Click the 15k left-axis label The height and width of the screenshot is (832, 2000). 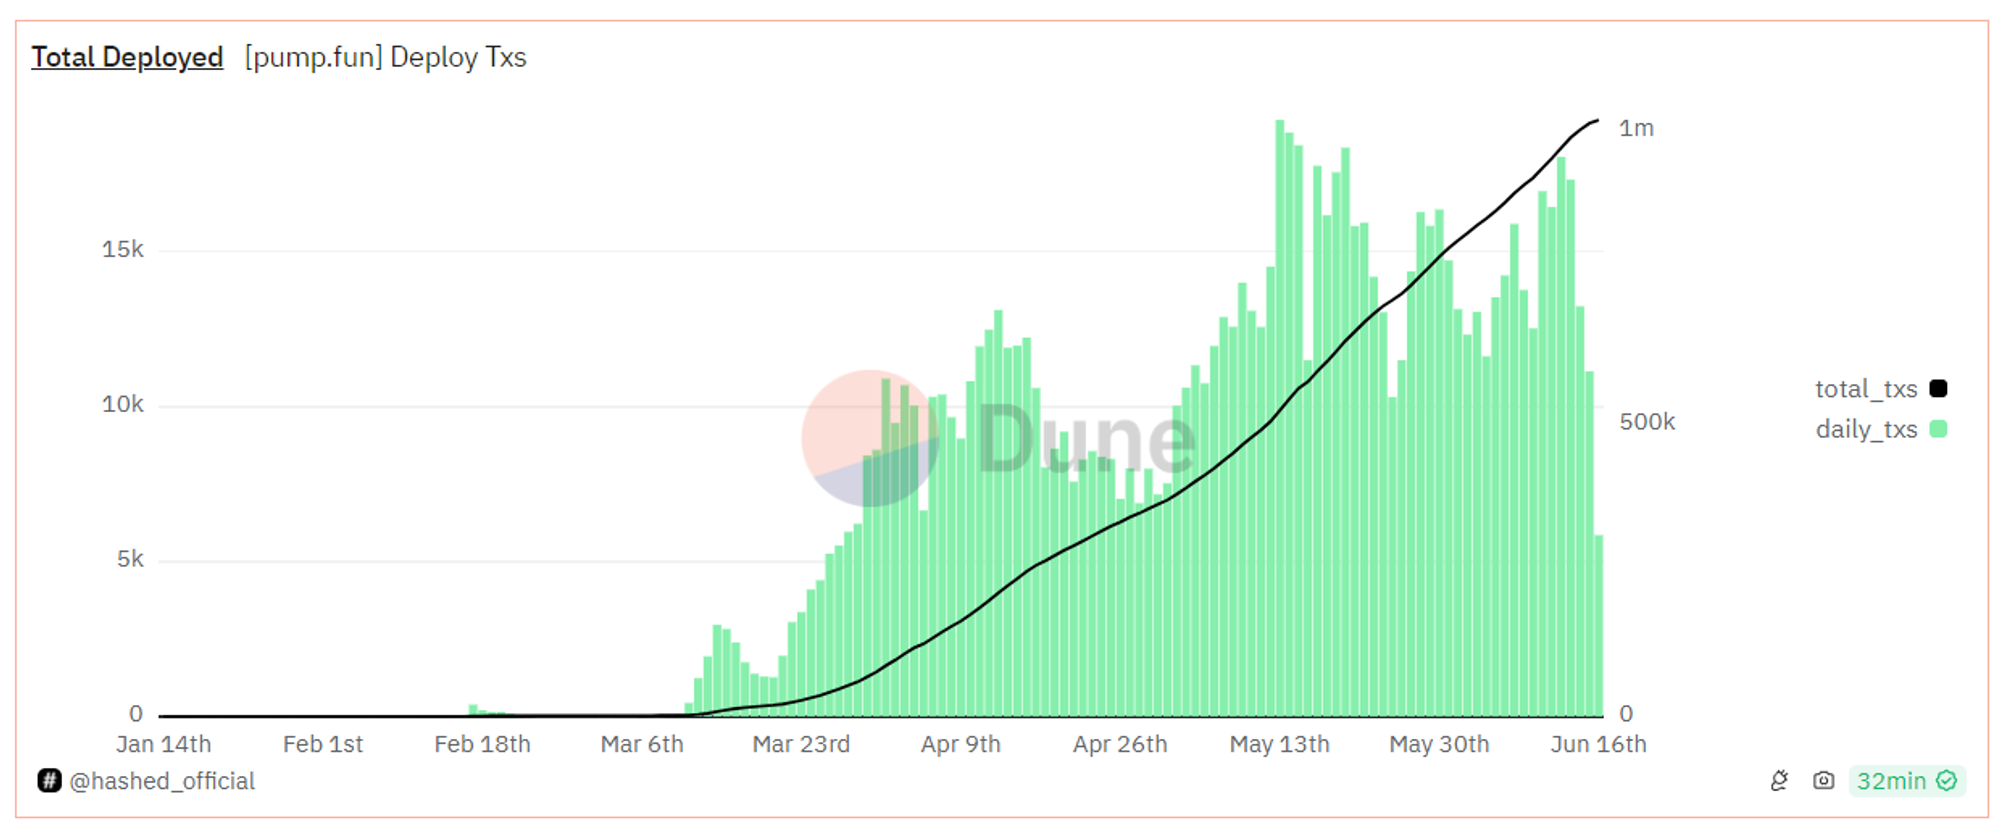[x=122, y=249]
